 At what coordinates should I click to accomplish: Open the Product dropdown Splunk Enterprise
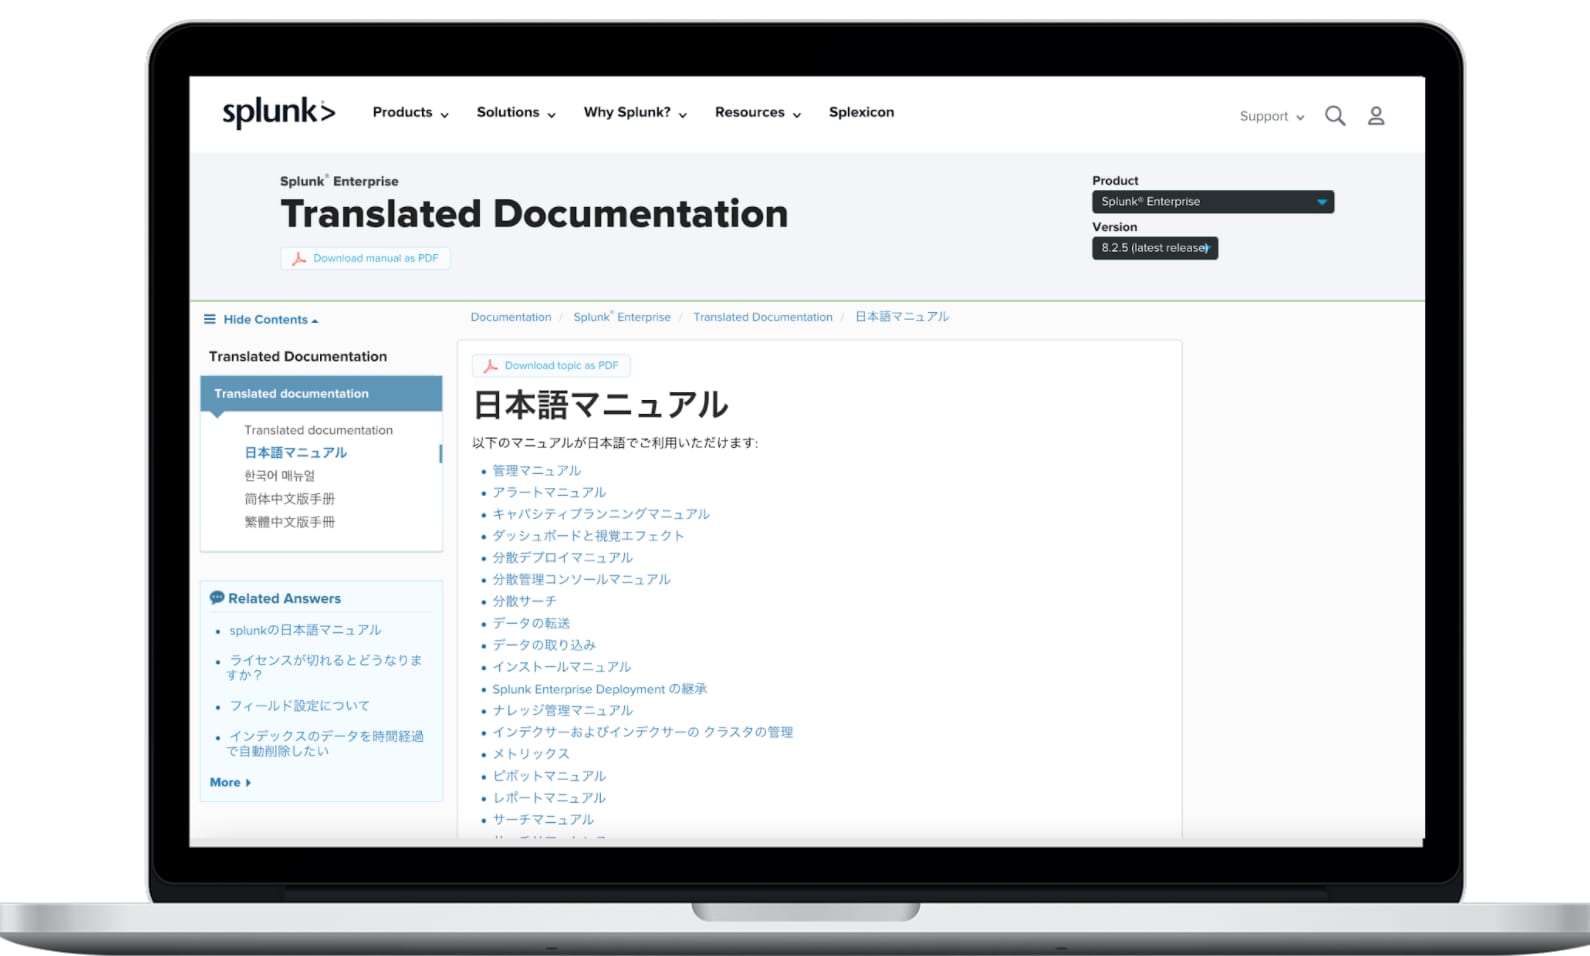[x=1213, y=201]
